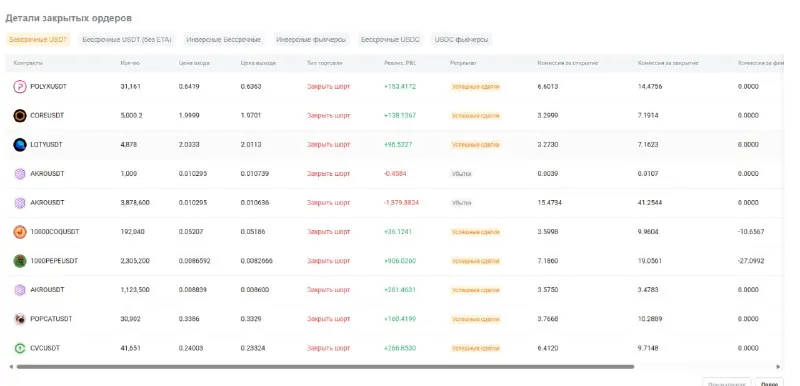This screenshot has width=800, height=386.
Task: Click the COREUSDT contract name
Action: [47, 116]
